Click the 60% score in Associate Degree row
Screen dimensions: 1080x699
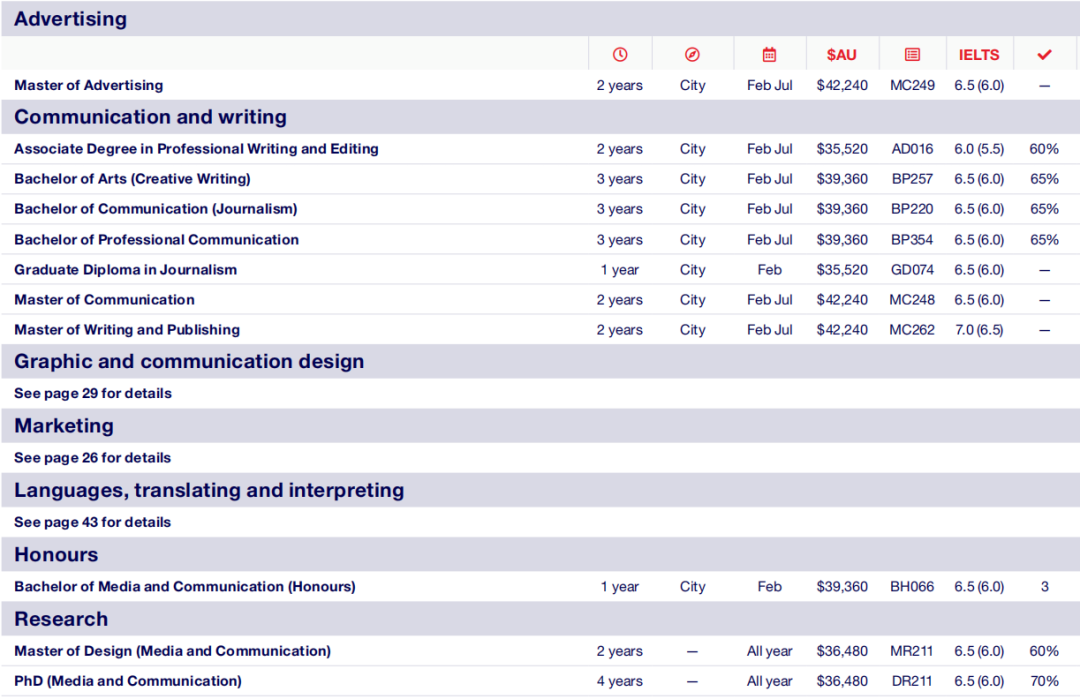[1044, 149]
